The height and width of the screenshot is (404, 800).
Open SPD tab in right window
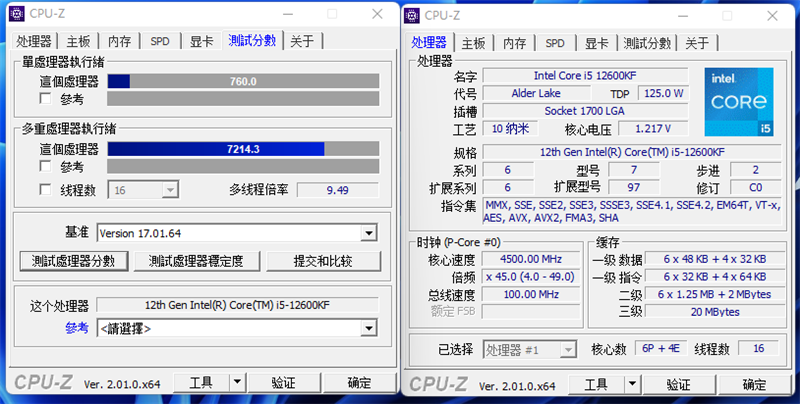point(555,43)
